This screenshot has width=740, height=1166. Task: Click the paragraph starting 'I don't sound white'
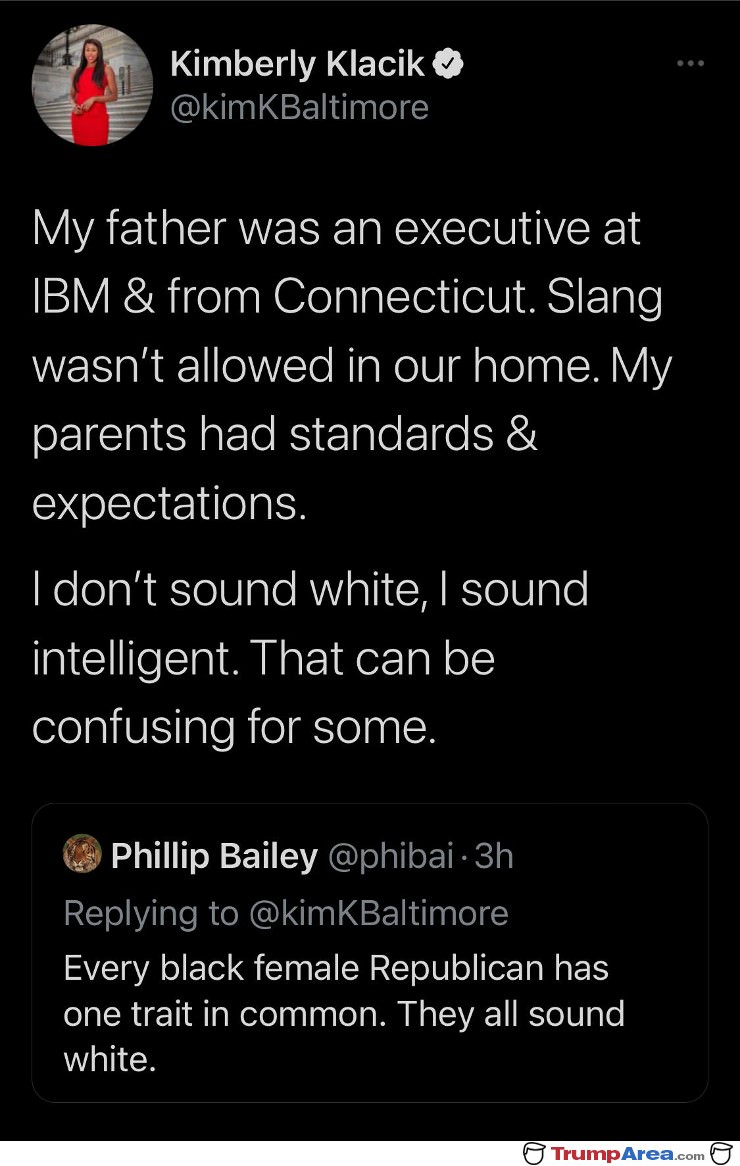click(310, 657)
